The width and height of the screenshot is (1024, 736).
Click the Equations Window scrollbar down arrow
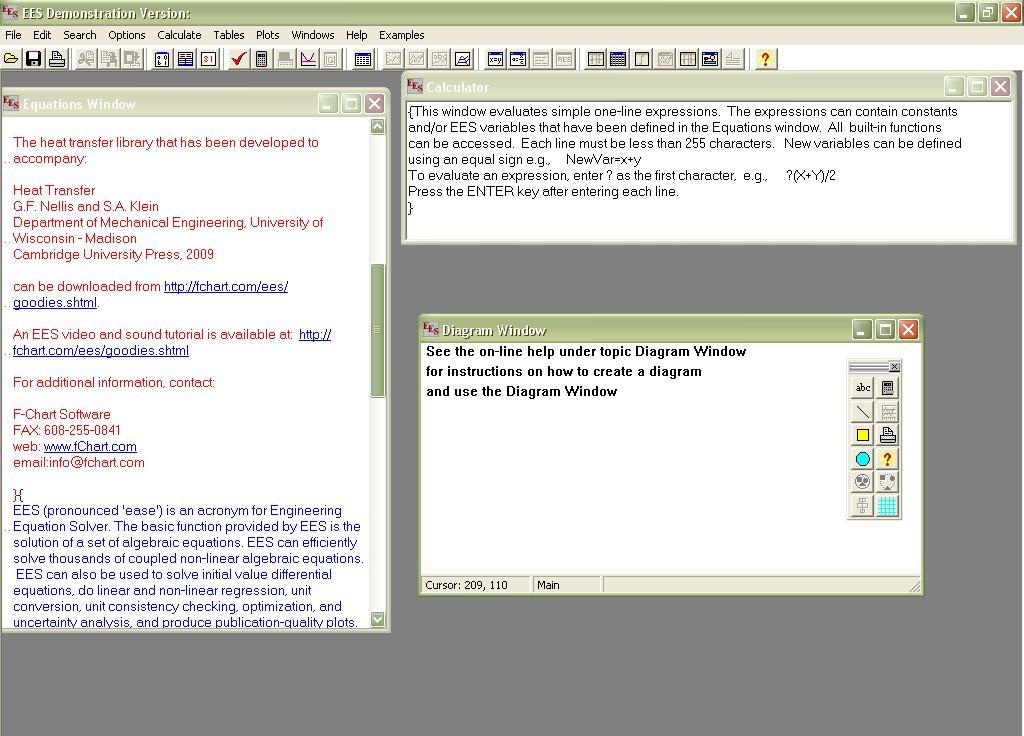coord(377,619)
